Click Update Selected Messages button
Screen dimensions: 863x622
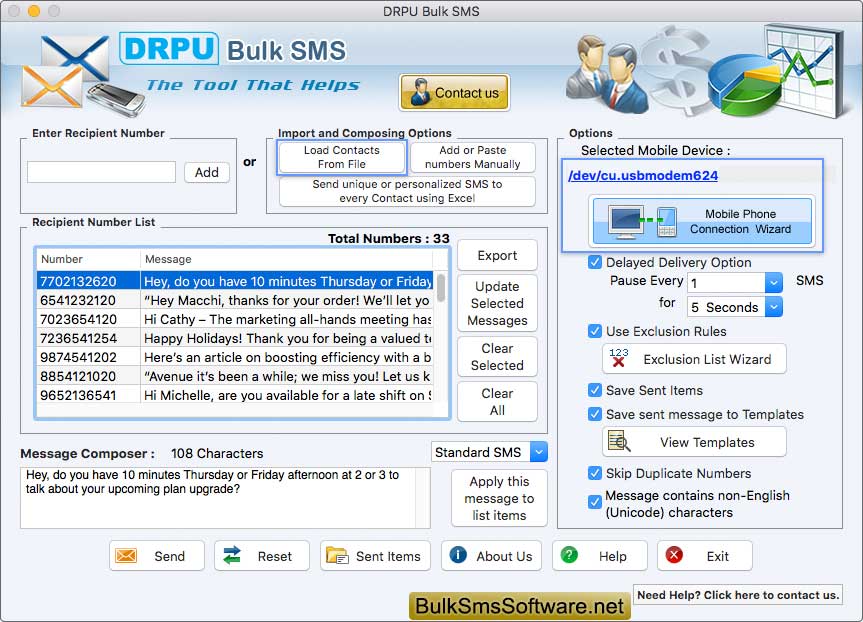pyautogui.click(x=497, y=303)
